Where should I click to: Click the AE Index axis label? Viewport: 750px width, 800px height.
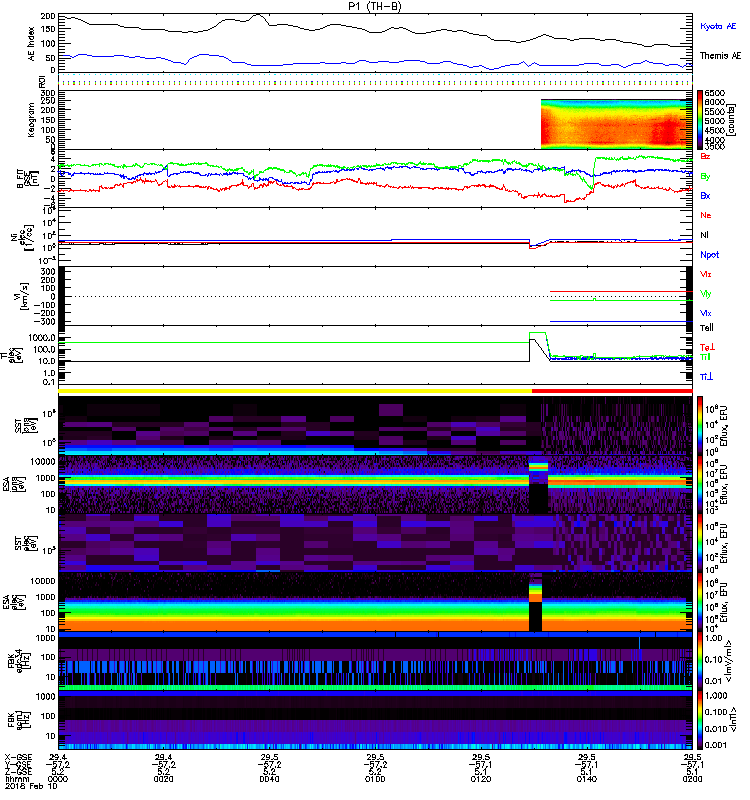click(32, 44)
